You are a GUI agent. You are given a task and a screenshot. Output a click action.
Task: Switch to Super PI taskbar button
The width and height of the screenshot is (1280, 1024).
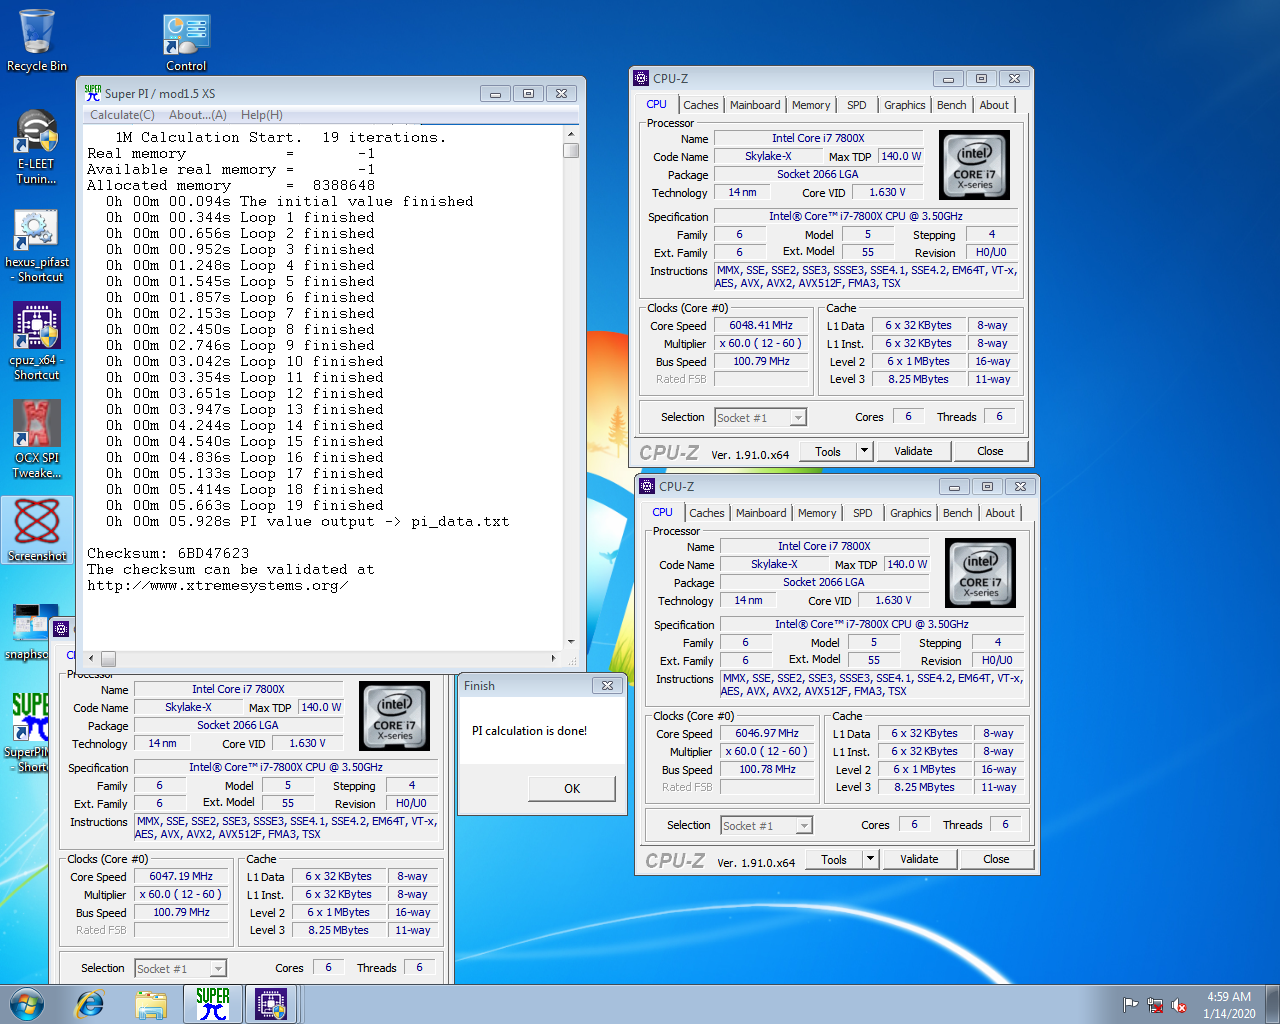(212, 1004)
